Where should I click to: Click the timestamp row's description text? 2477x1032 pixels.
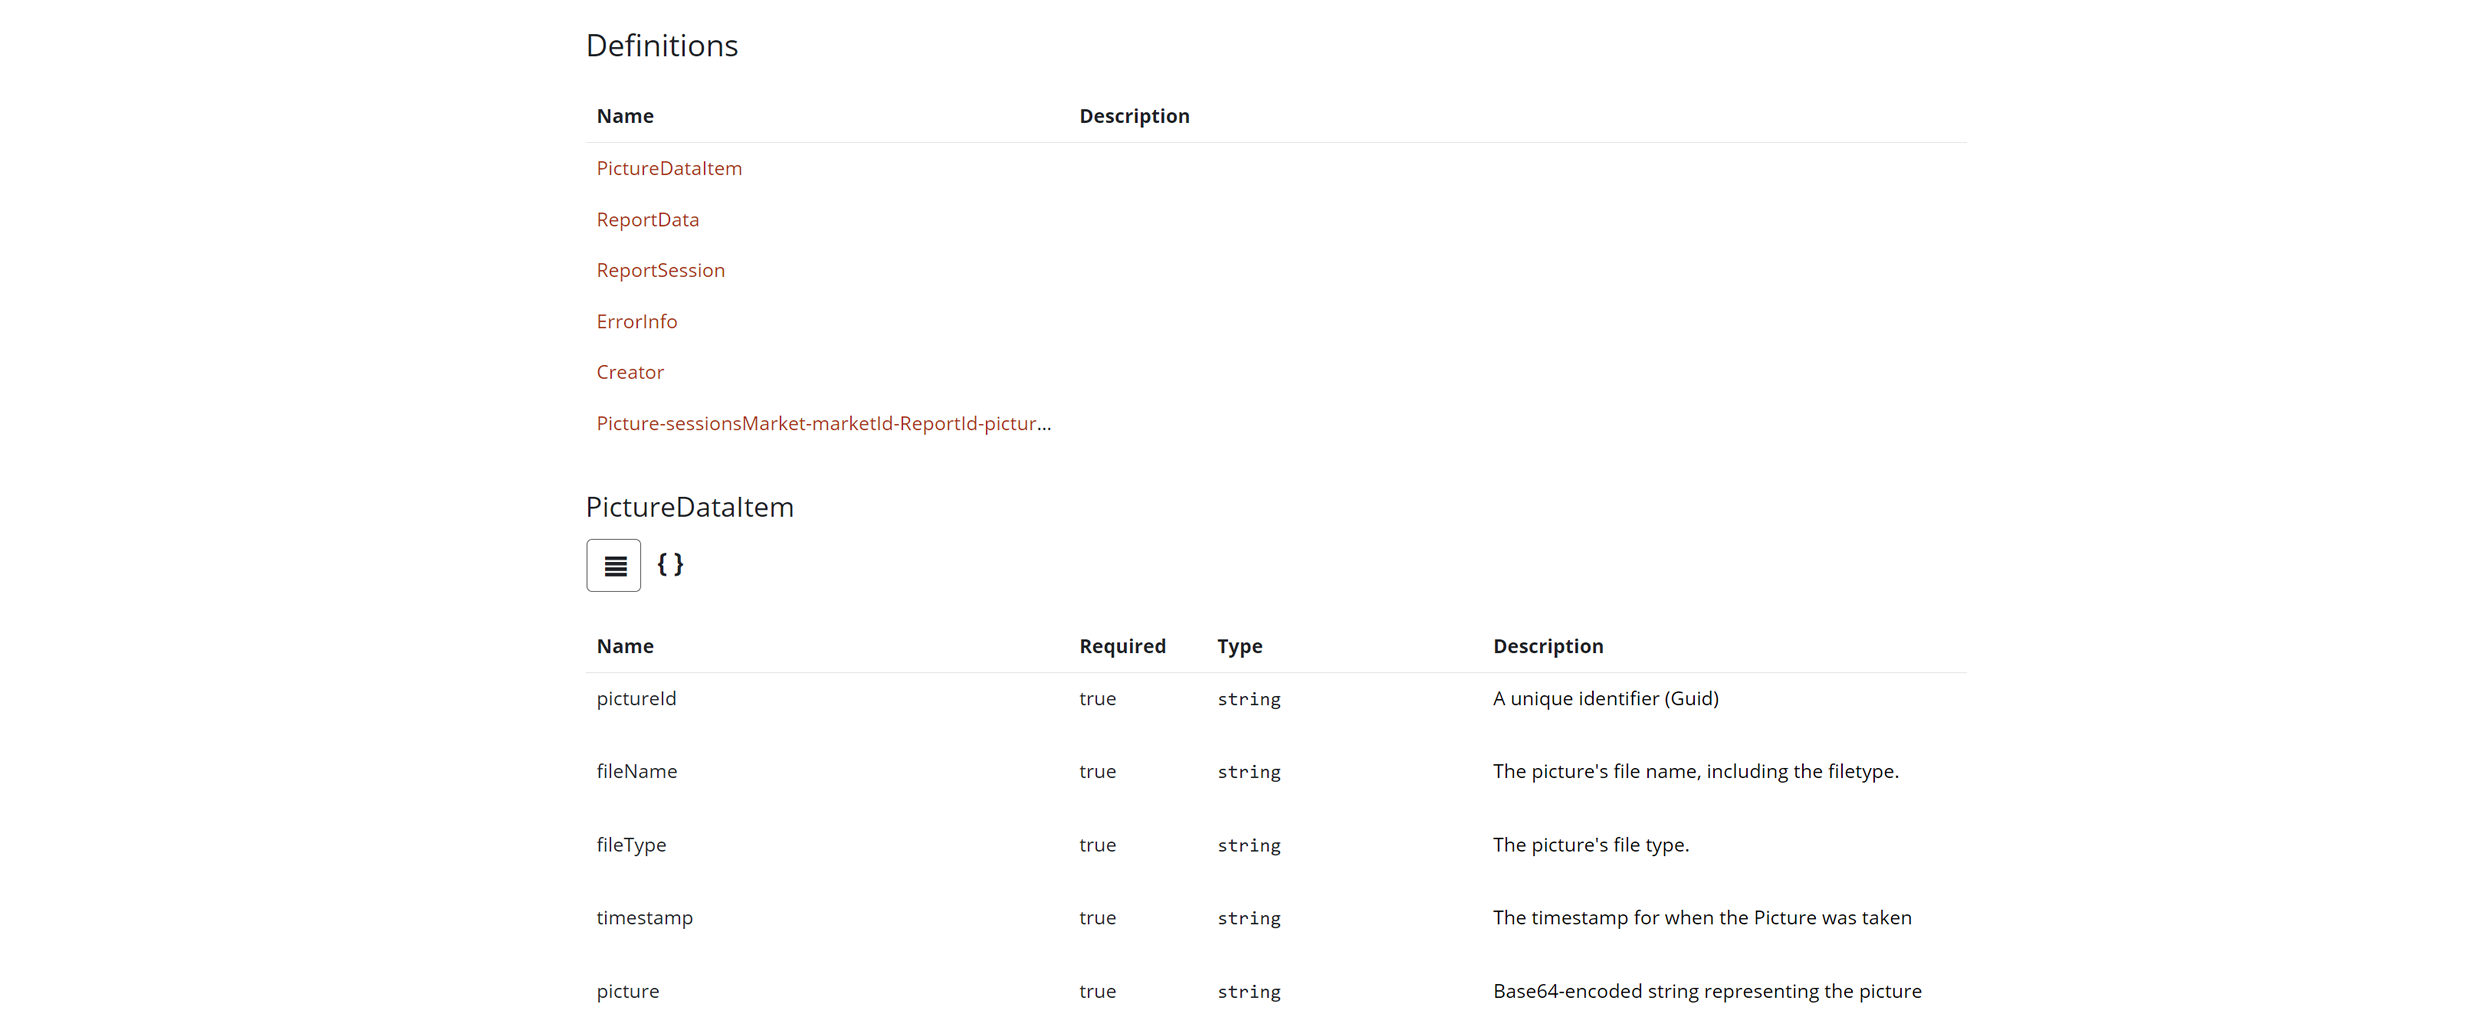coord(1701,917)
